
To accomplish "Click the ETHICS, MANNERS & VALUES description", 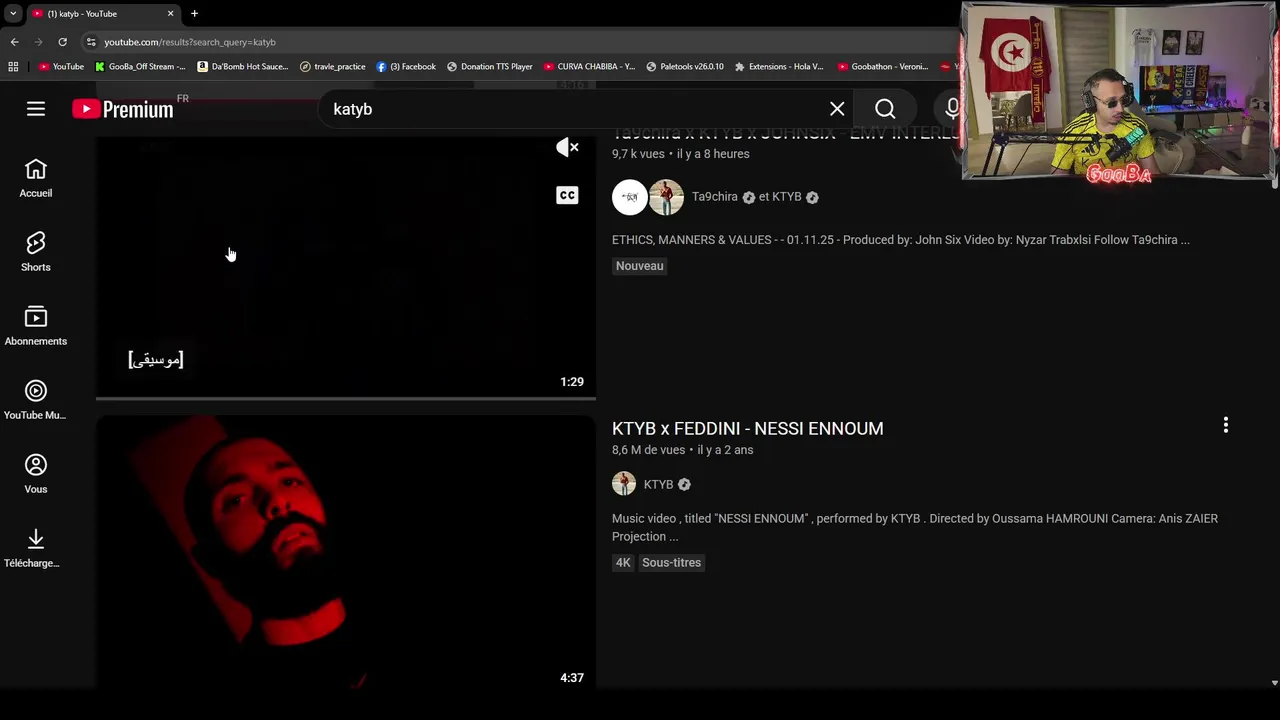I will pos(901,240).
